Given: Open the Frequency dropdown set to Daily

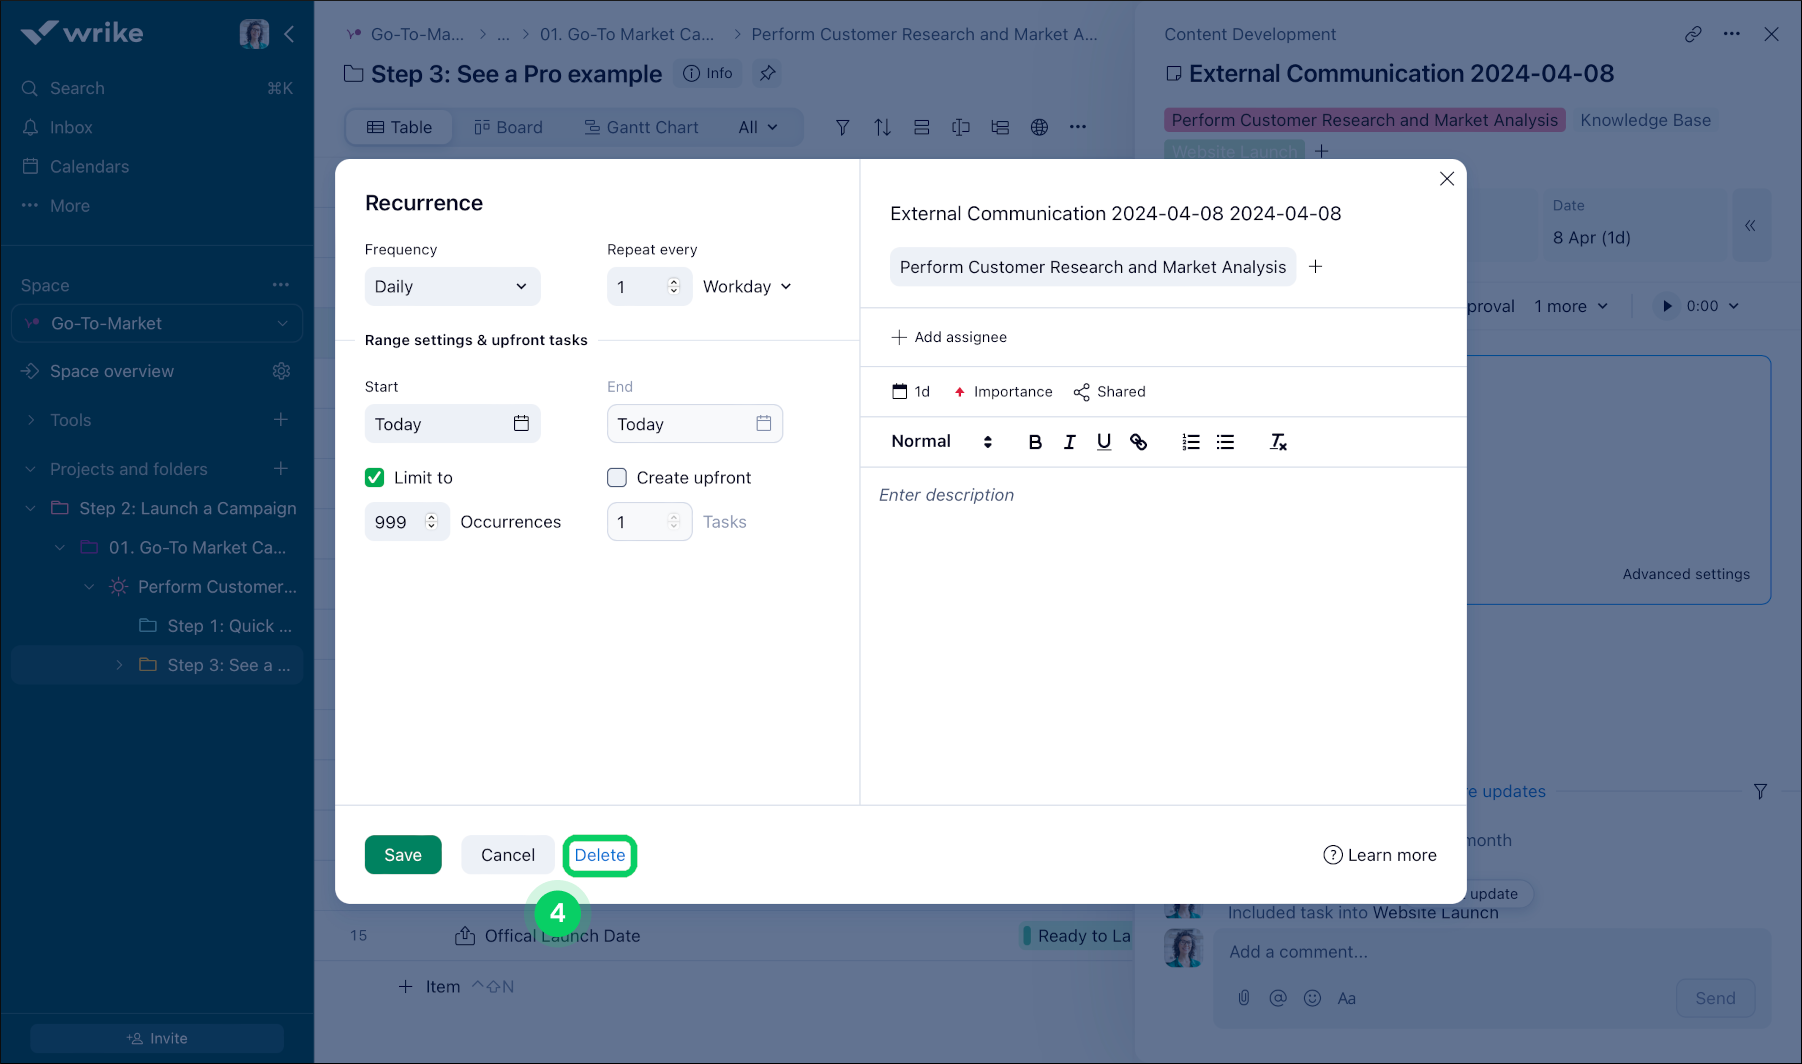Looking at the screenshot, I should point(452,287).
